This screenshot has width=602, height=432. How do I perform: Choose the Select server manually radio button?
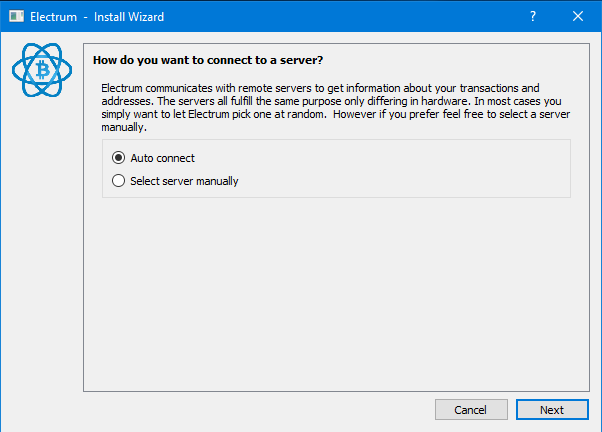pyautogui.click(x=119, y=181)
